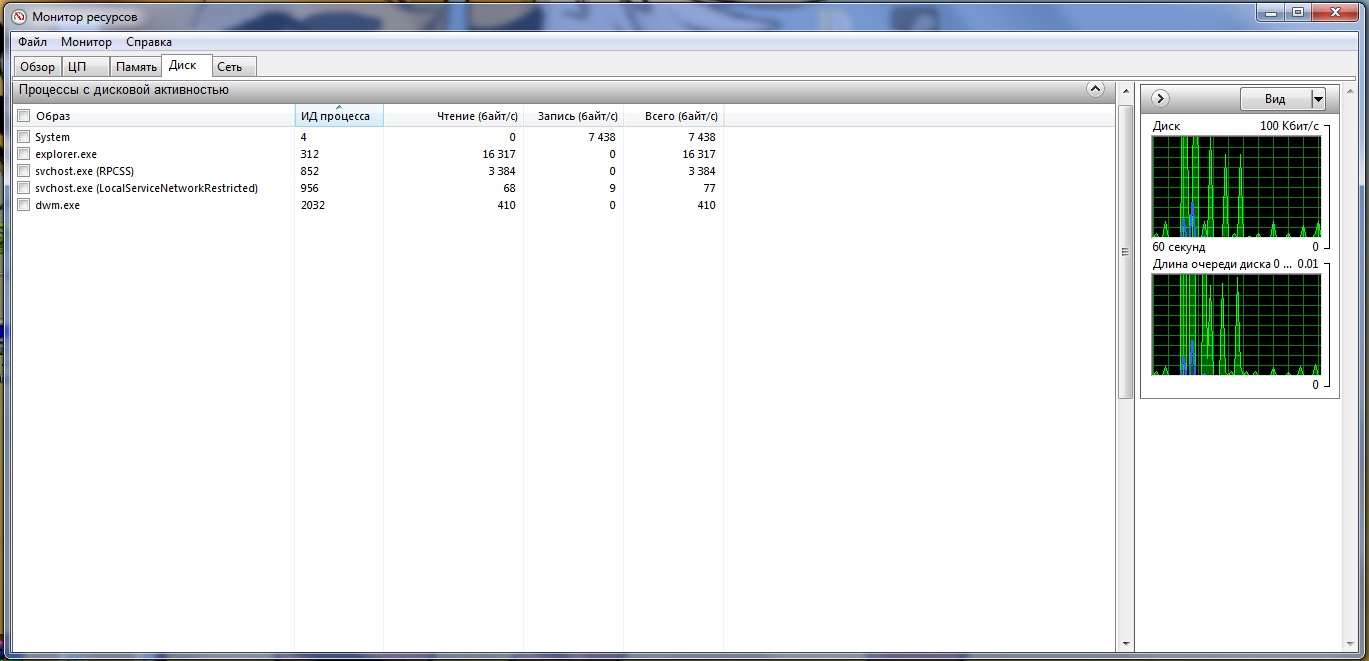Switch to the Память tab
Viewport: 1369px width, 661px height.
(x=136, y=67)
